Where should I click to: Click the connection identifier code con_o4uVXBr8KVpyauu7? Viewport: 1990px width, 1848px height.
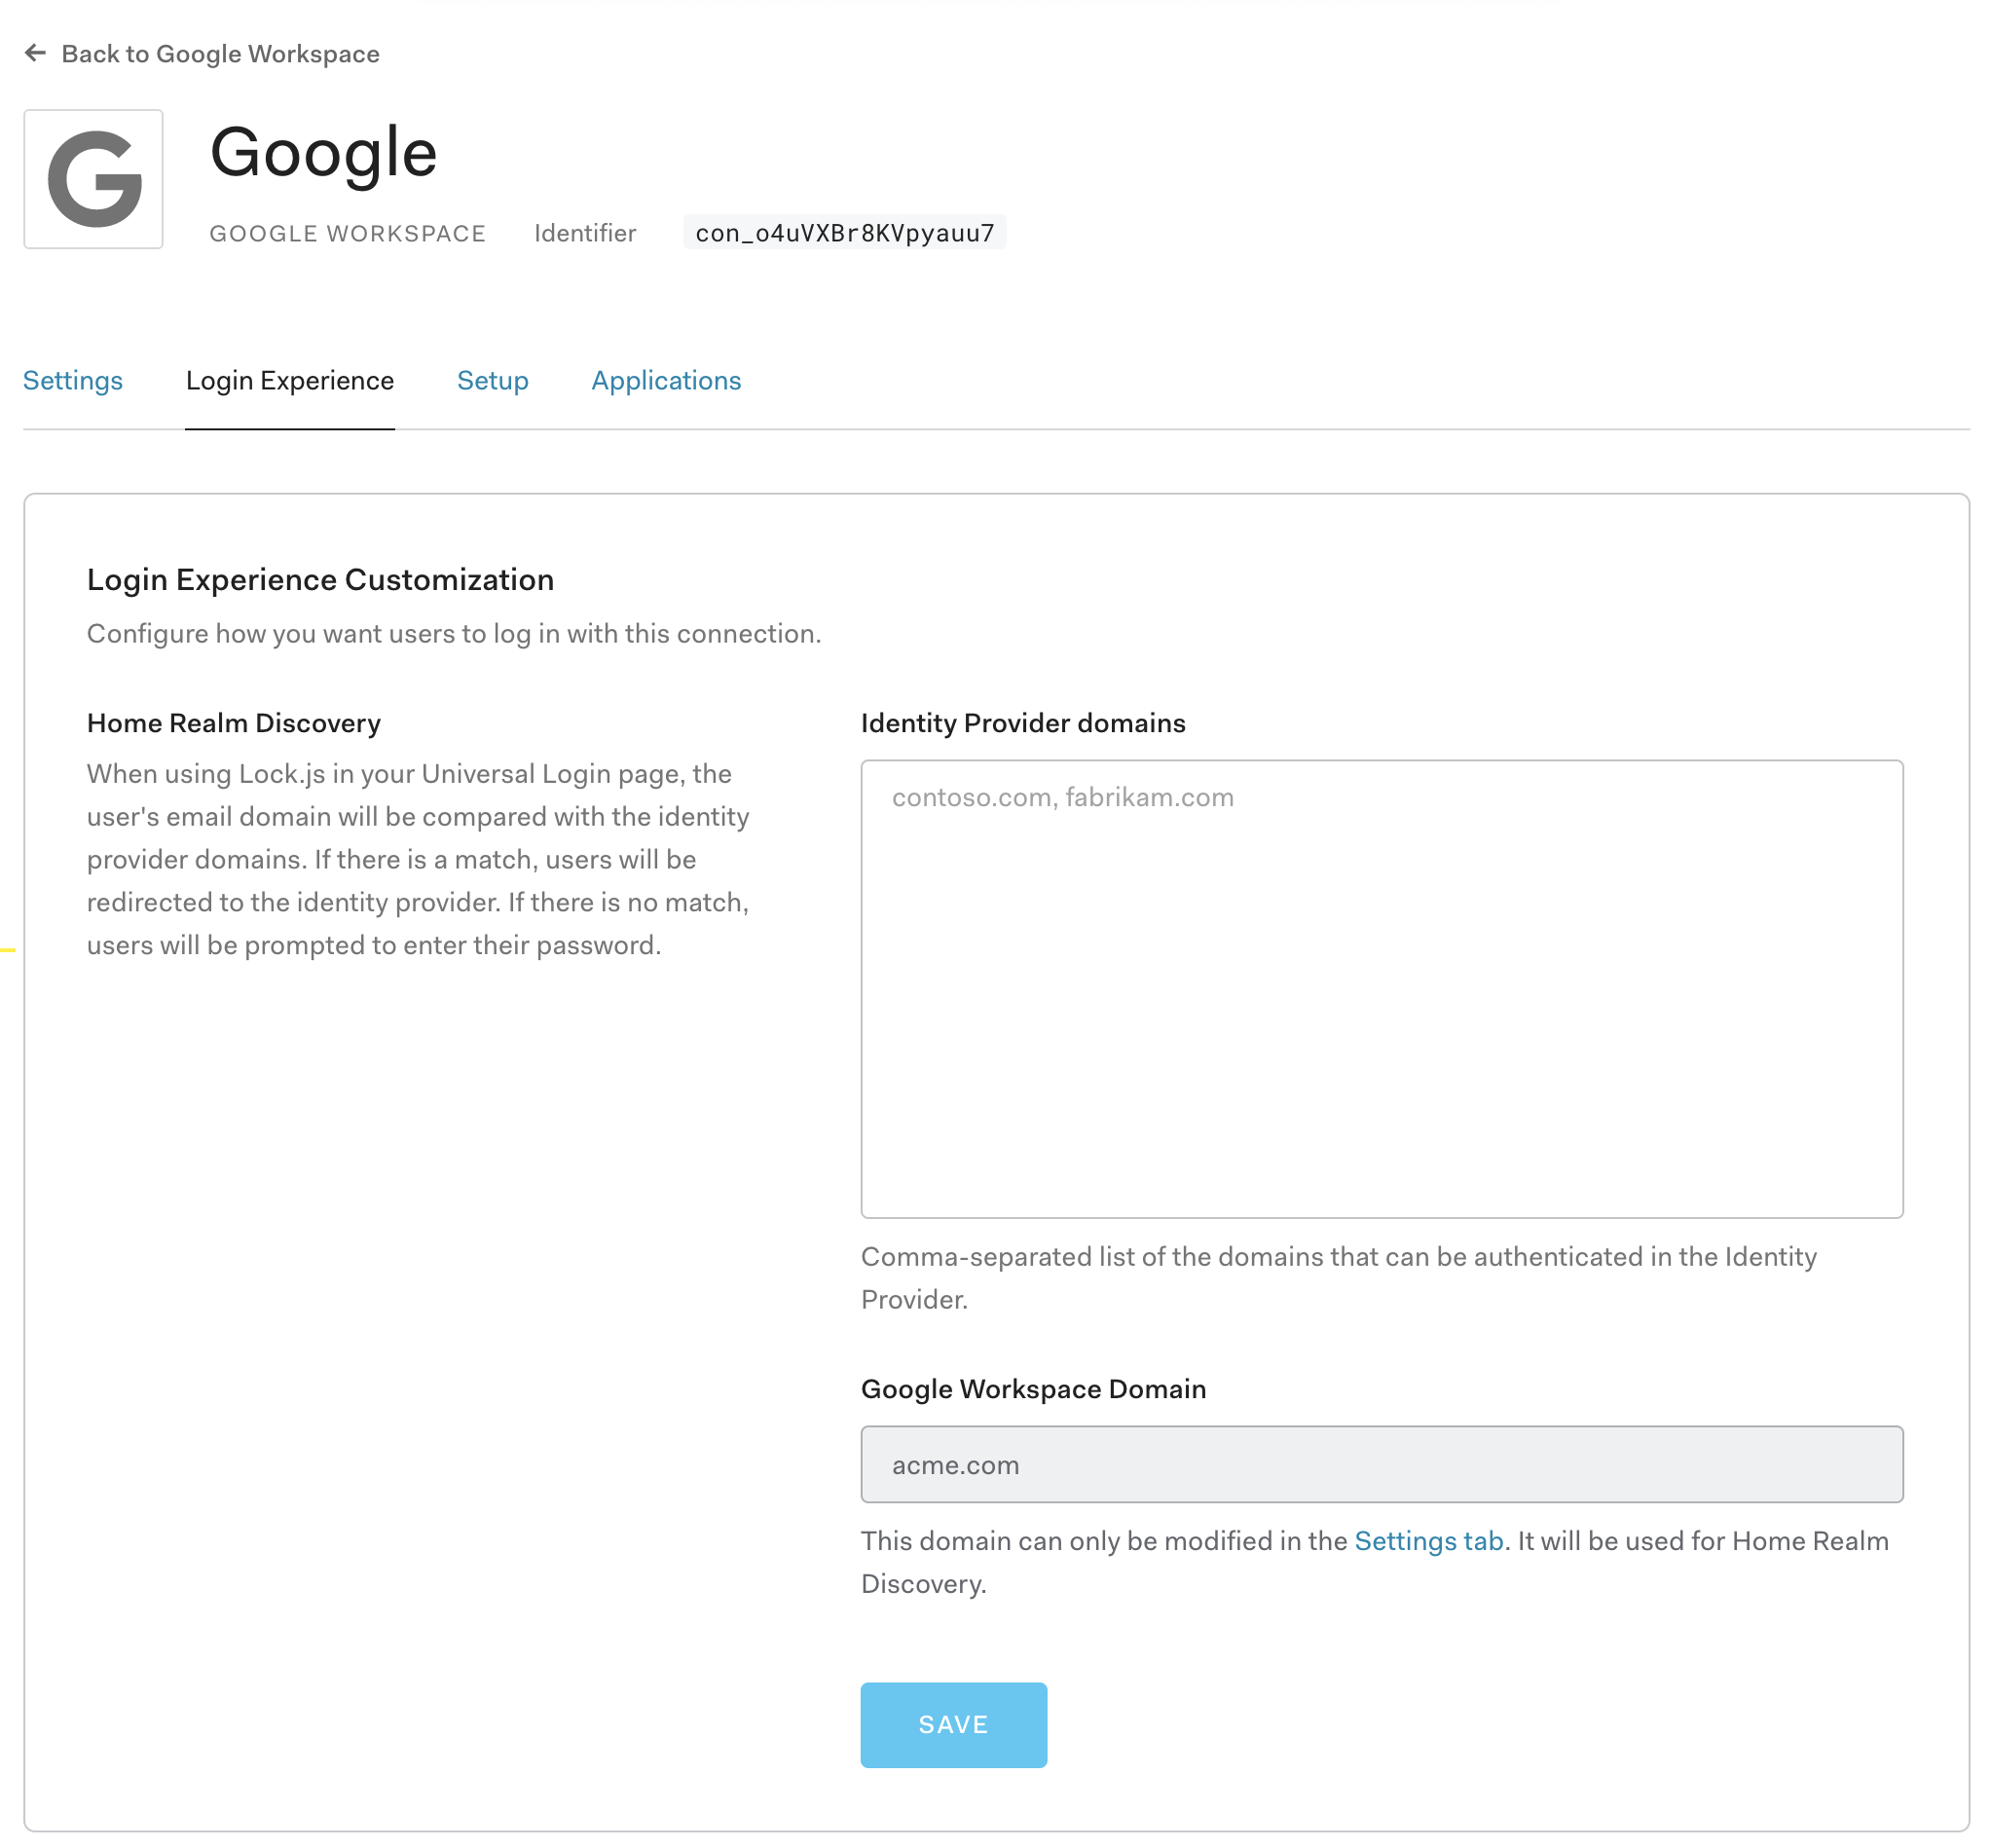tap(844, 233)
